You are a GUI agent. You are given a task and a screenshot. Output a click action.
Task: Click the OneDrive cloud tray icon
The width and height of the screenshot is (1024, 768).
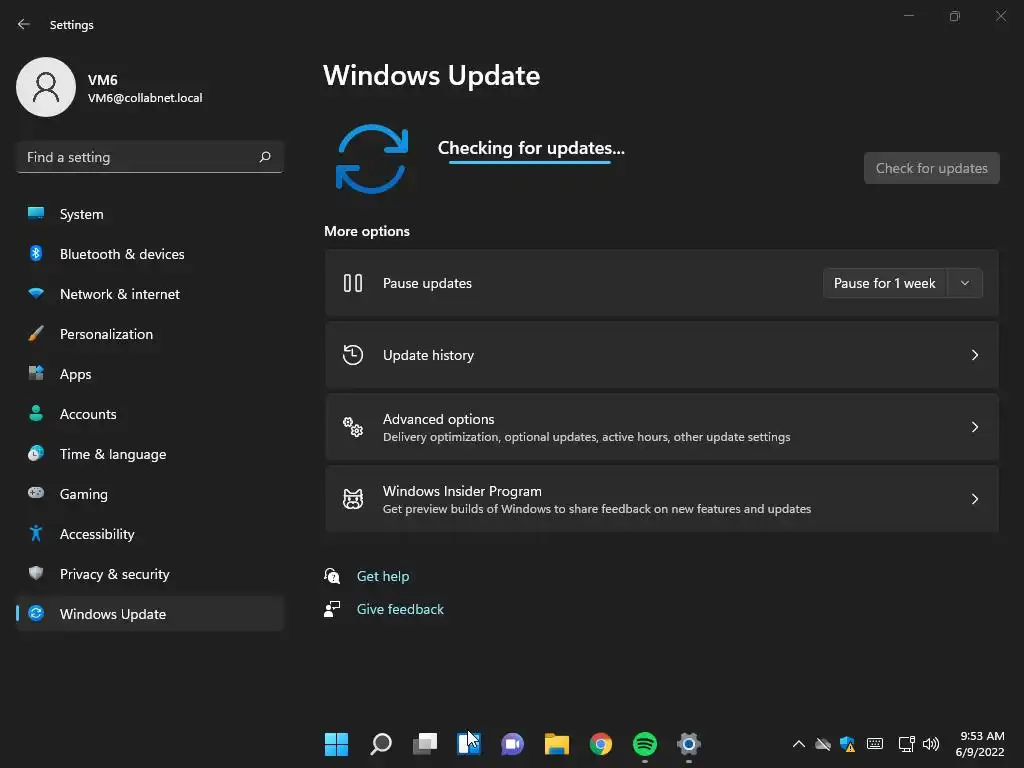click(823, 744)
